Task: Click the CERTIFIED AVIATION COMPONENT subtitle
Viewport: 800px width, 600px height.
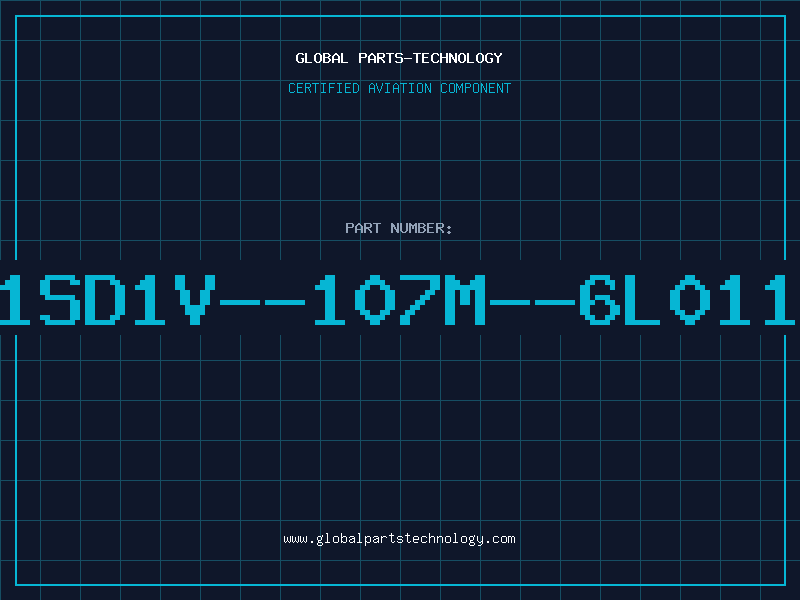Action: pyautogui.click(x=399, y=88)
